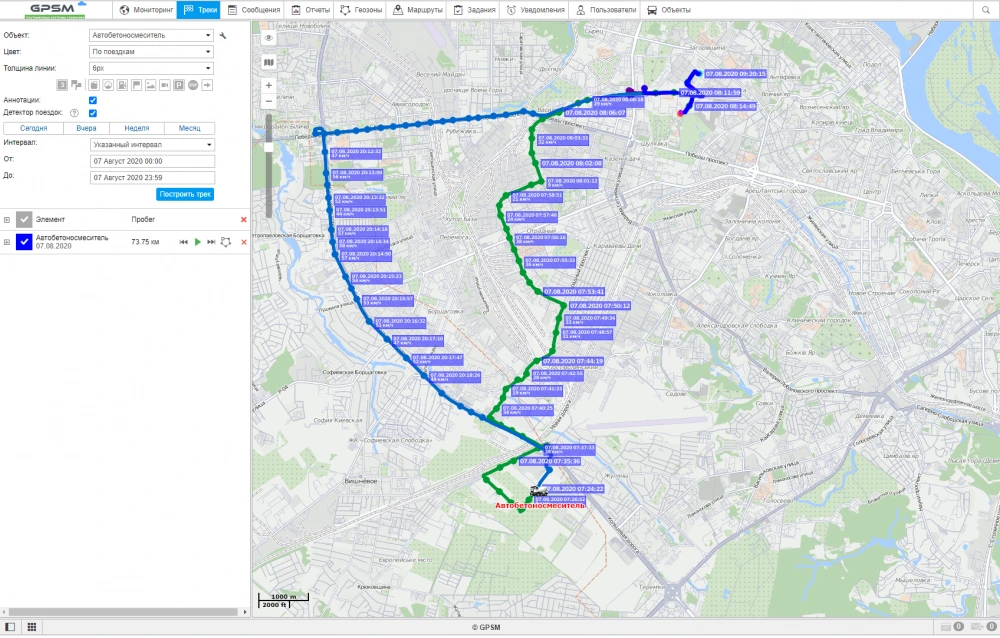Screen dimensions: 1000x638
Task: Click the Построить трек button
Action: point(184,194)
